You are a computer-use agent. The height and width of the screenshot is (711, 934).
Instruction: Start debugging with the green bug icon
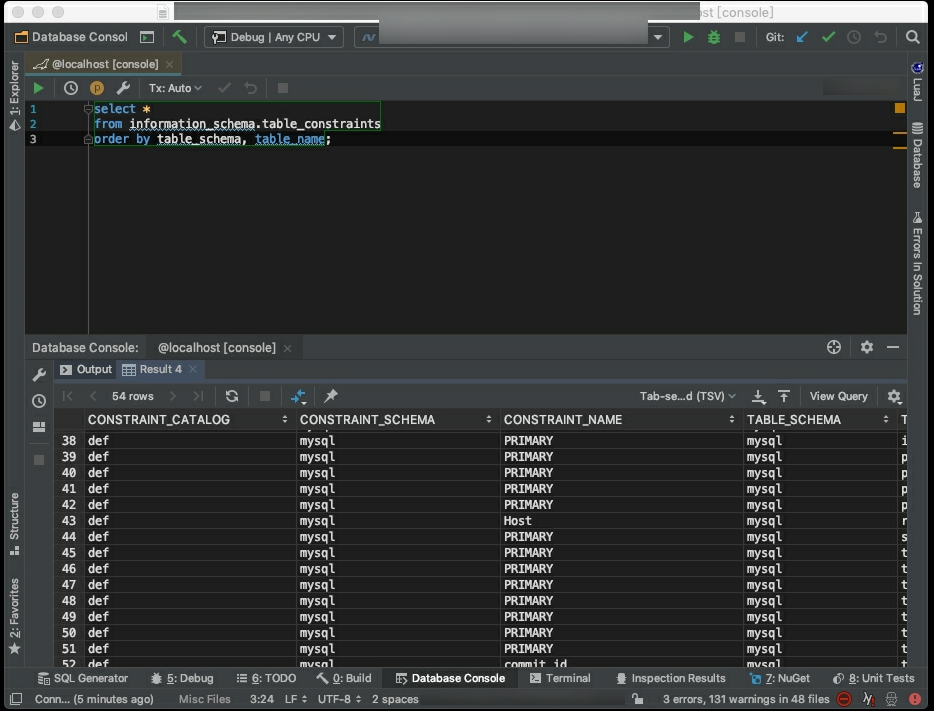[x=714, y=37]
